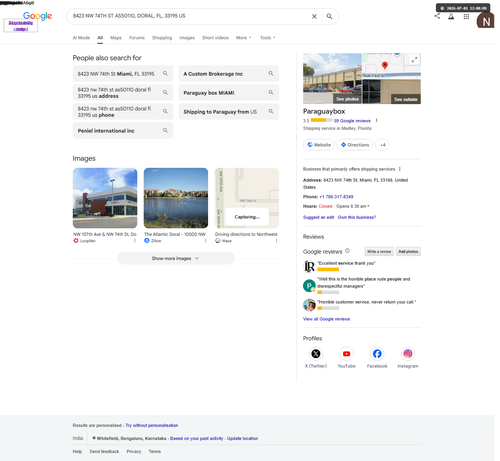The height and width of the screenshot is (461, 500).
Task: Open Send feedback in footer
Action: coord(104,451)
